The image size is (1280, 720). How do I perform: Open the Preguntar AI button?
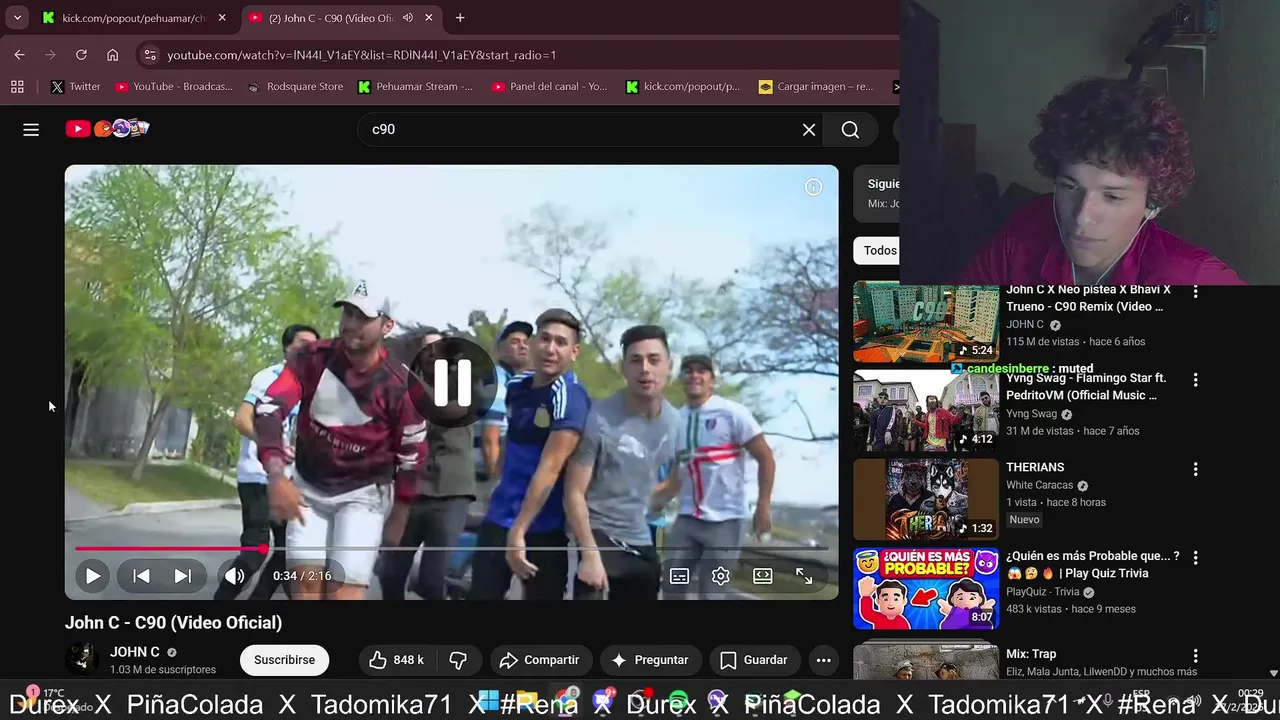pos(650,660)
